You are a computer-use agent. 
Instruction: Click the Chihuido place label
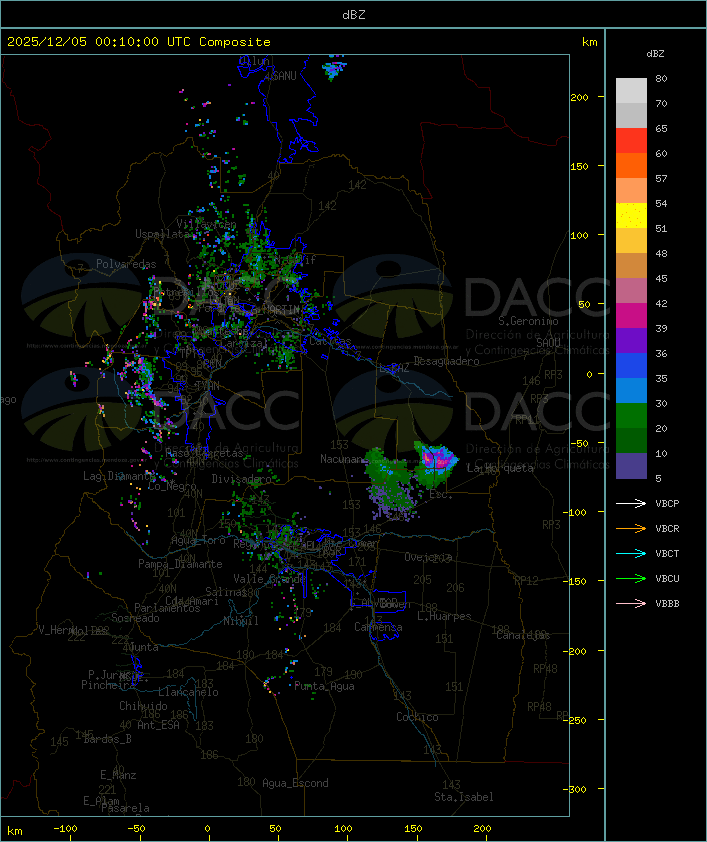[143, 706]
